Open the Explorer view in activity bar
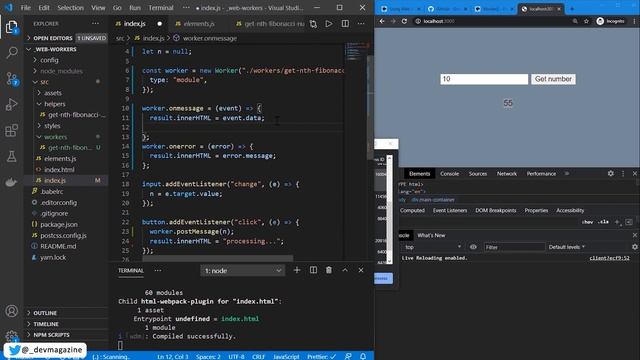The width and height of the screenshot is (640, 360). click(12, 27)
